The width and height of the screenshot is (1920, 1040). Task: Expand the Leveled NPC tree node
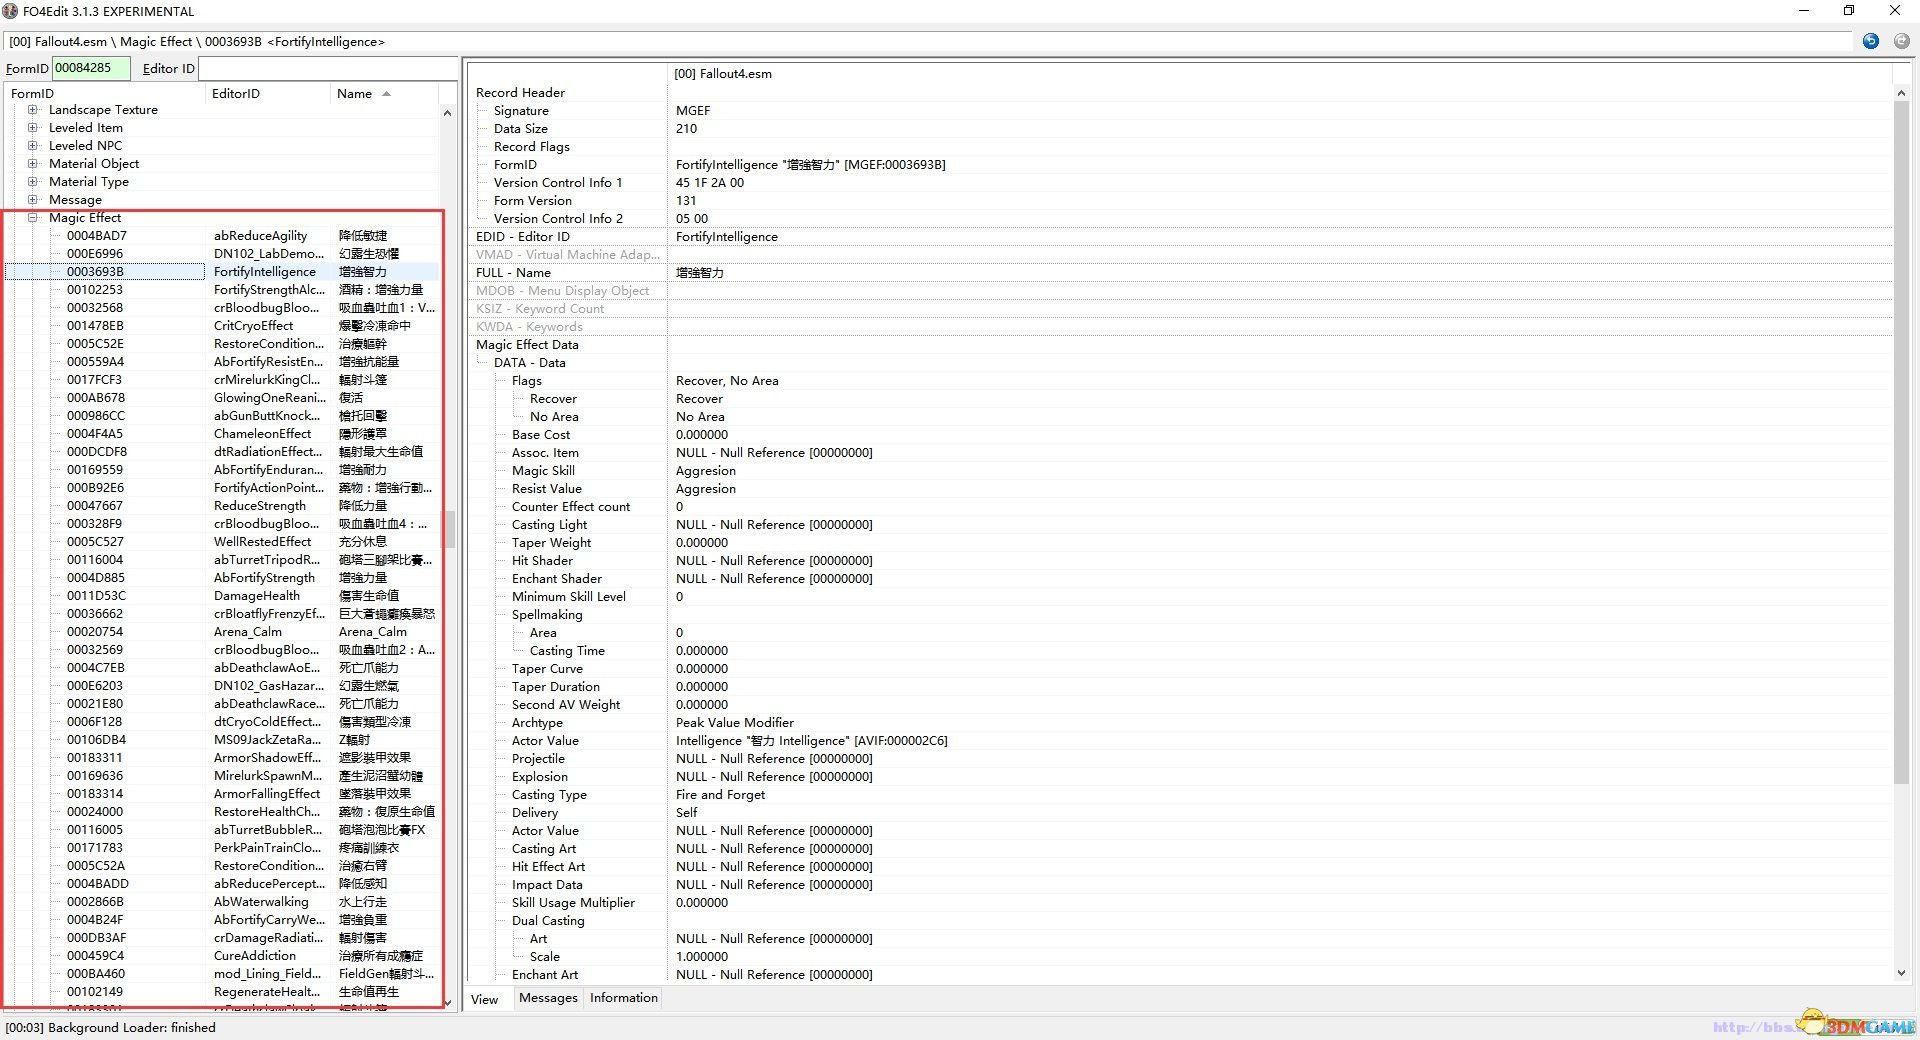pos(33,146)
